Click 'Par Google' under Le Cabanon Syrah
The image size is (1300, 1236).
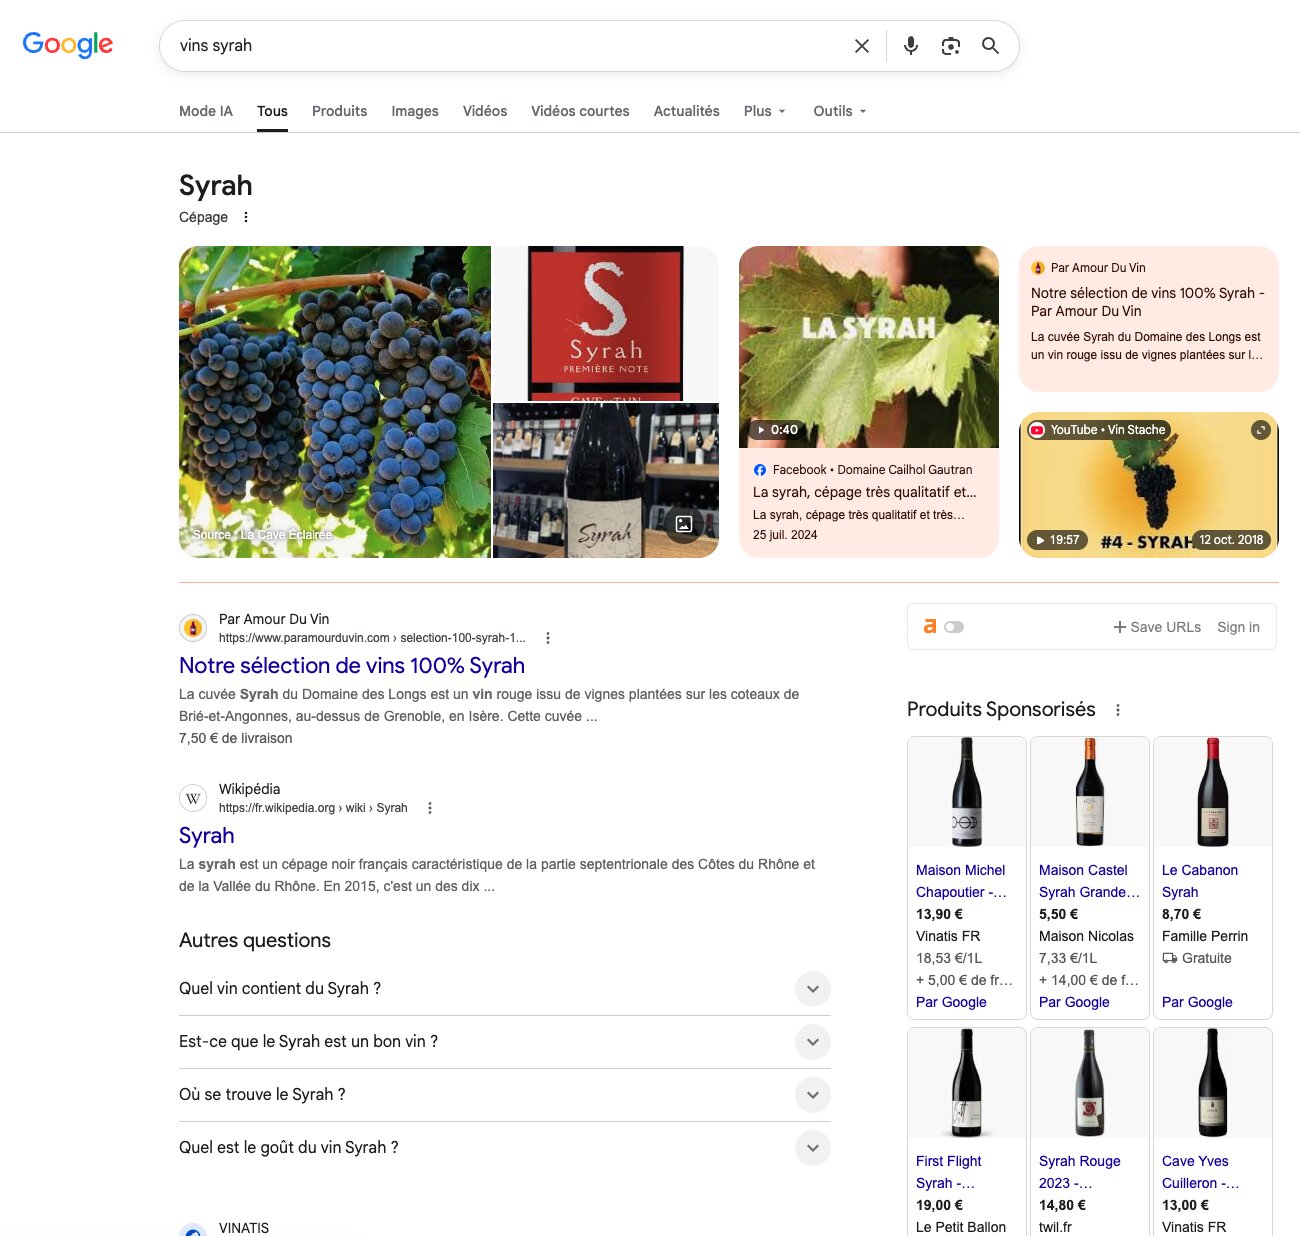(1197, 1002)
